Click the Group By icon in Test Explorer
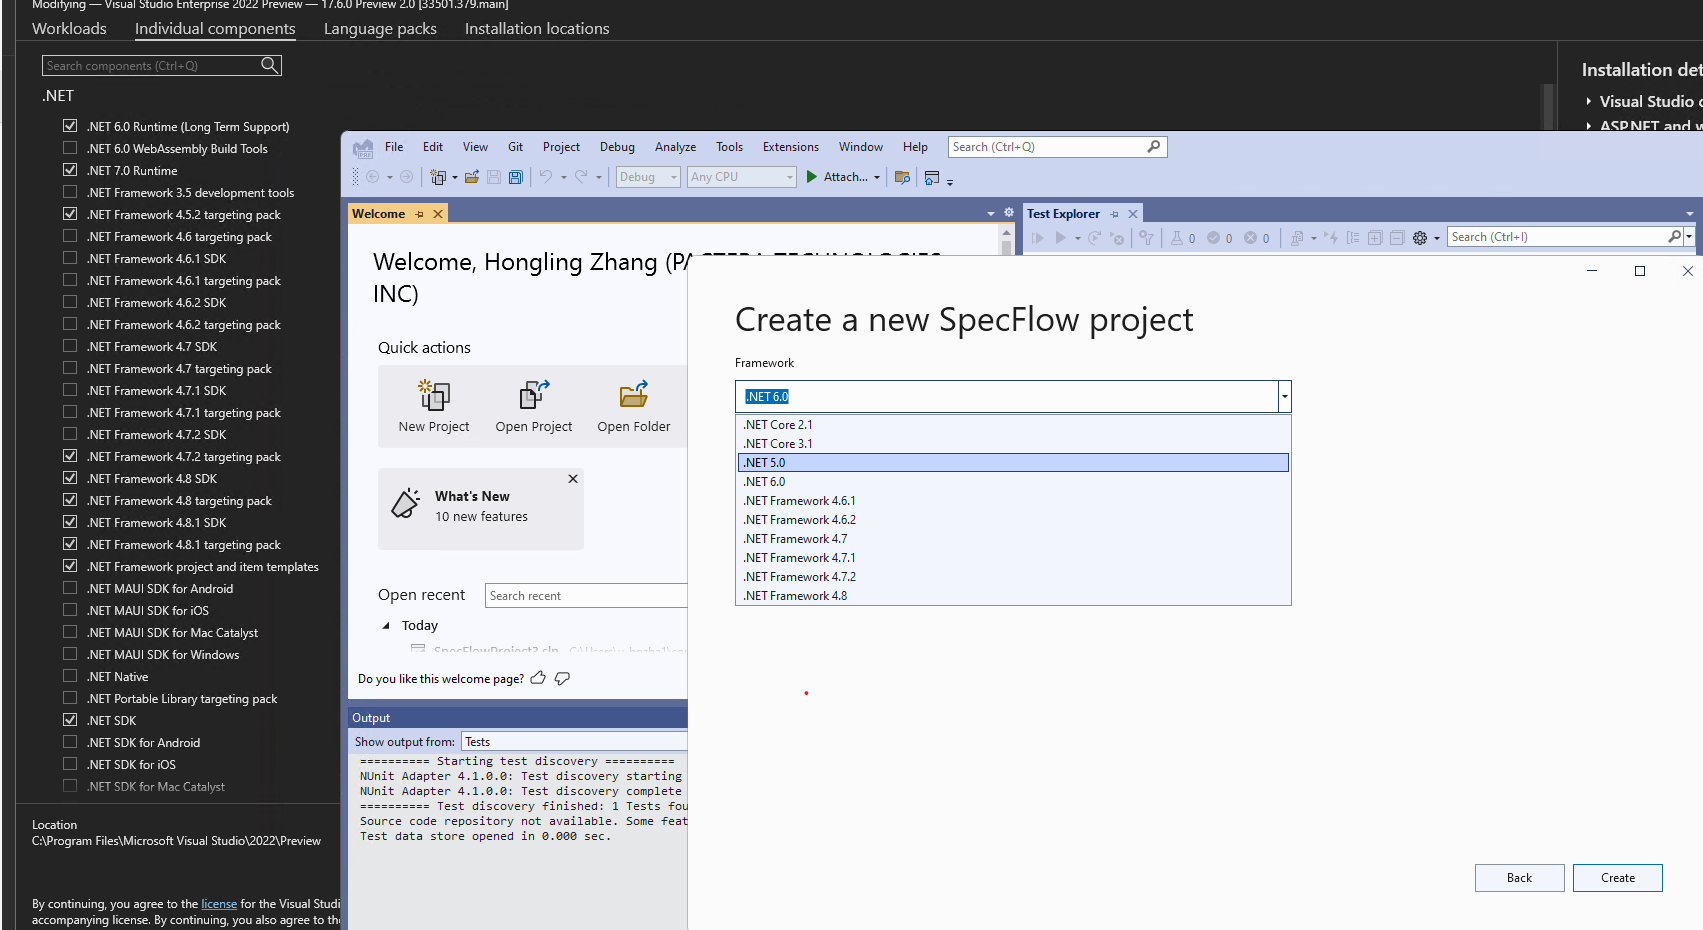Image resolution: width=1703 pixels, height=930 pixels. pyautogui.click(x=1353, y=238)
